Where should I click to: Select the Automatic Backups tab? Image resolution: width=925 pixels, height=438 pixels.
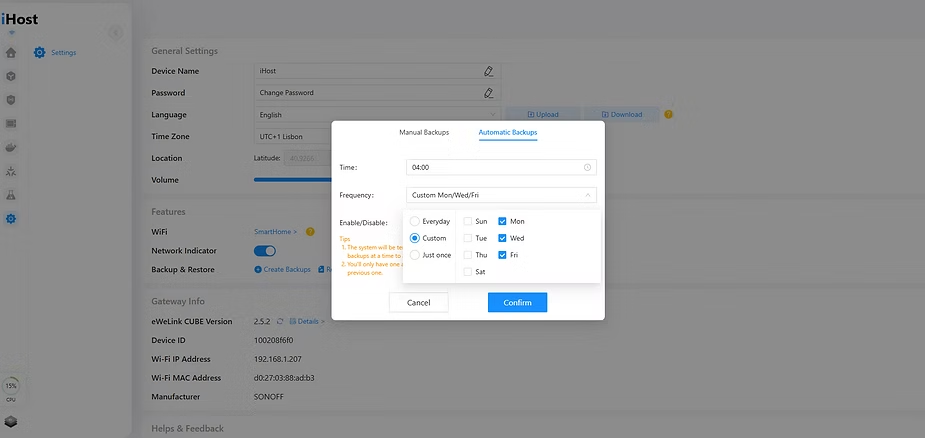(508, 132)
